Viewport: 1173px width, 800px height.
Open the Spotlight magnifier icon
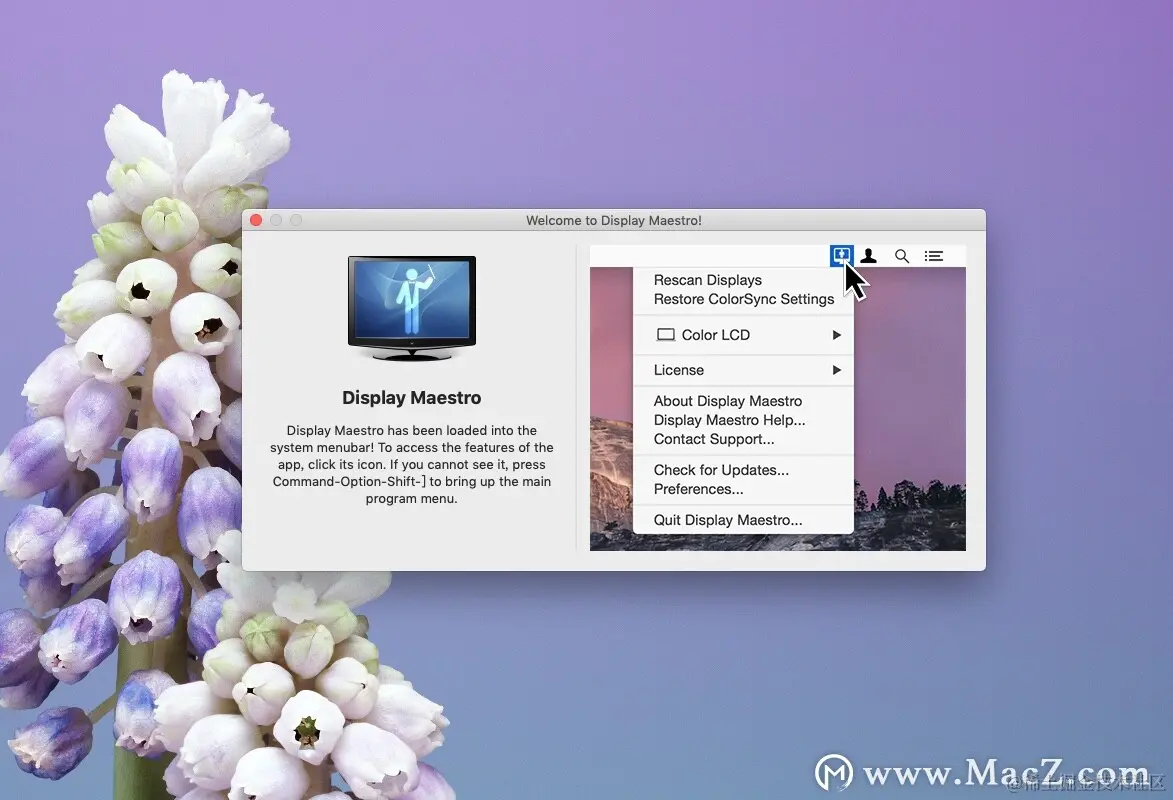[902, 256]
